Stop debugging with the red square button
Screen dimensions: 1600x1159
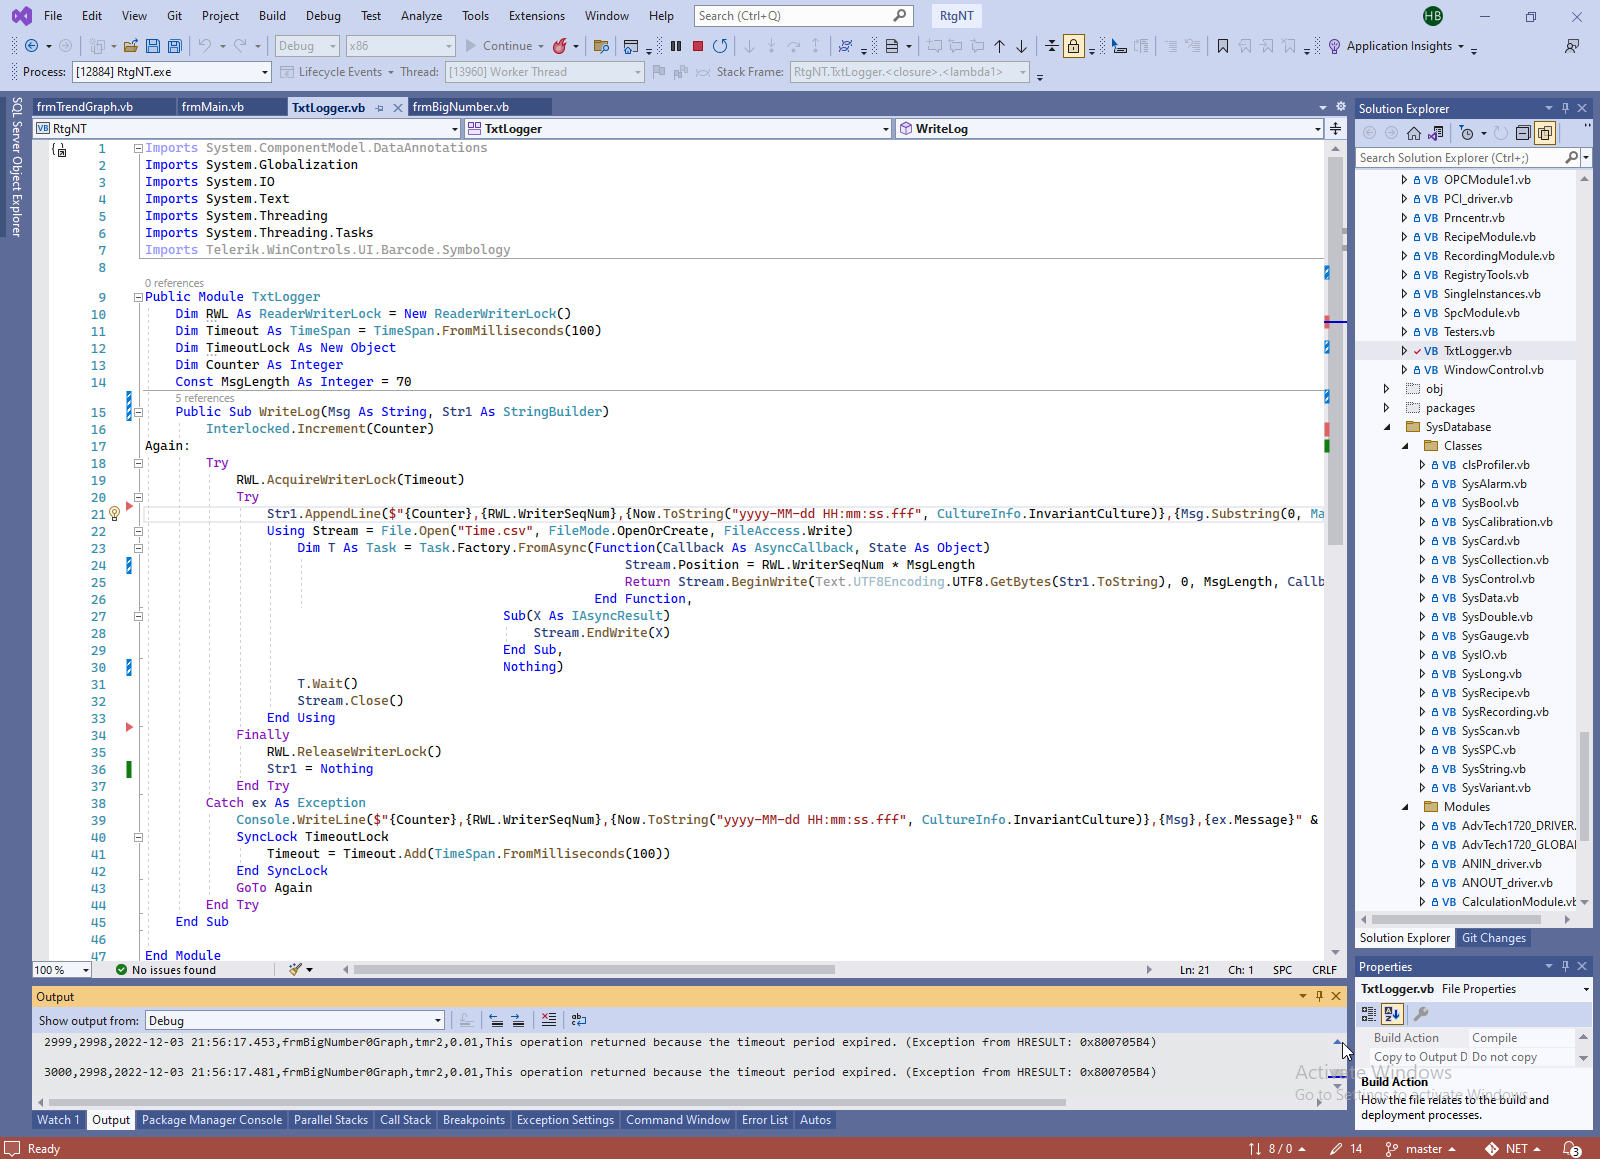coord(698,46)
